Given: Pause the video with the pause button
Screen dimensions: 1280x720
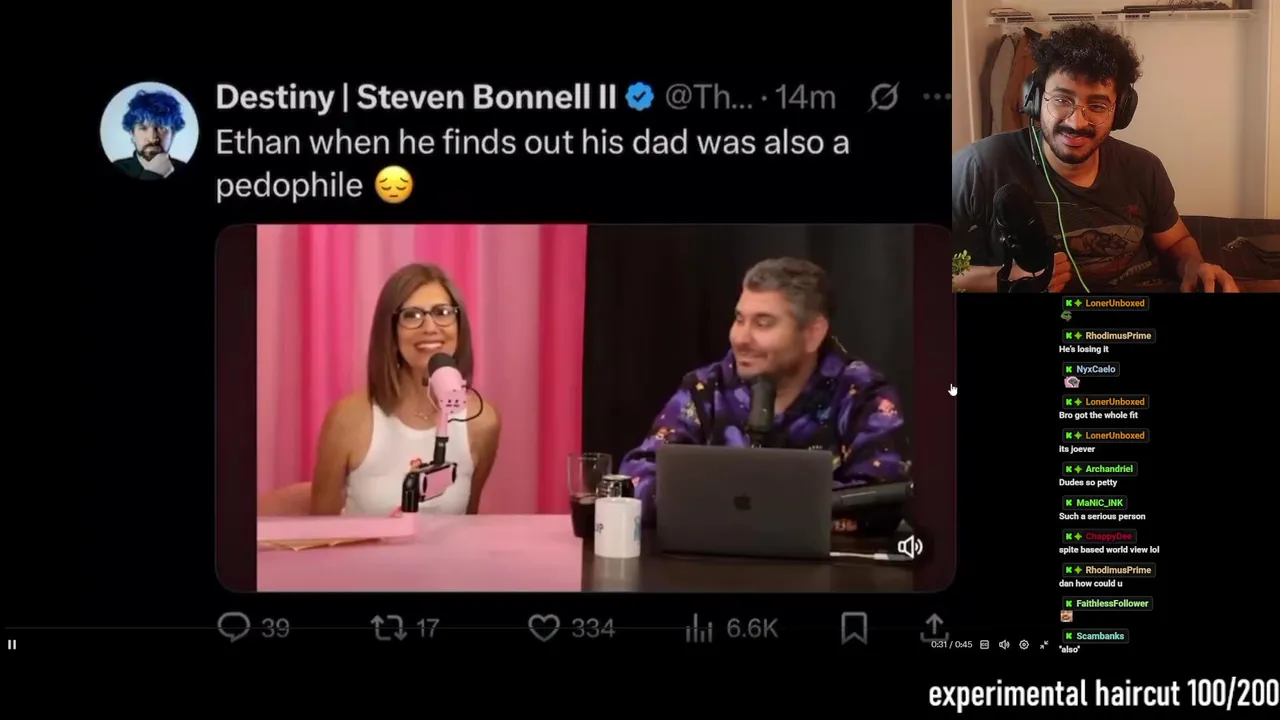Looking at the screenshot, I should click(x=12, y=645).
